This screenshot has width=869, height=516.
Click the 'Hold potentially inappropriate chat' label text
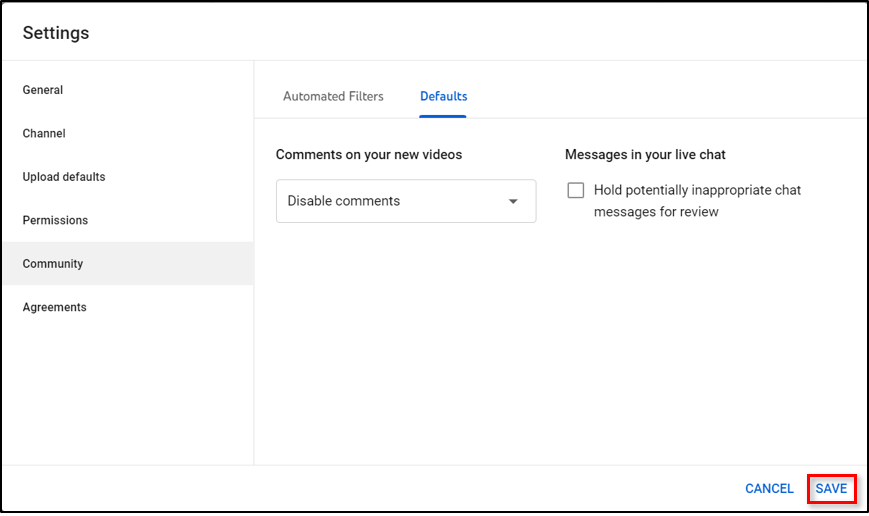pyautogui.click(x=697, y=190)
